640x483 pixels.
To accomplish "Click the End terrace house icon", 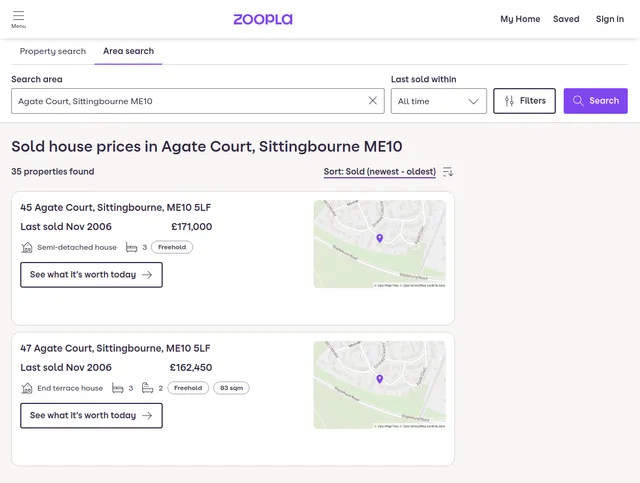I will [27, 388].
